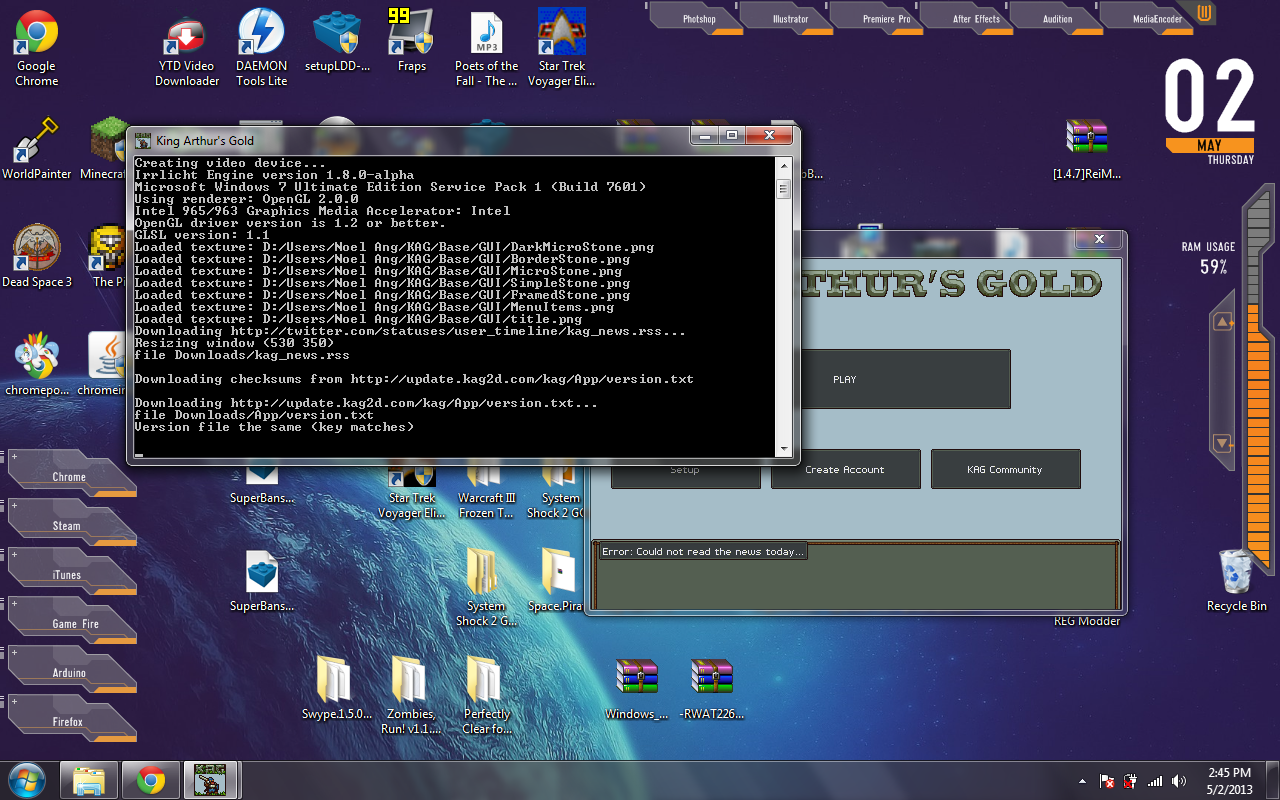Viewport: 1280px width, 800px height.
Task: Open the KAG Community button
Action: (1005, 469)
